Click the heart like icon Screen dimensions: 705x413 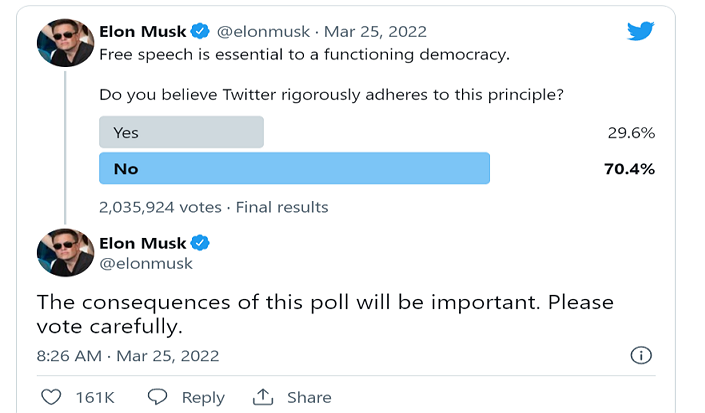point(51,397)
